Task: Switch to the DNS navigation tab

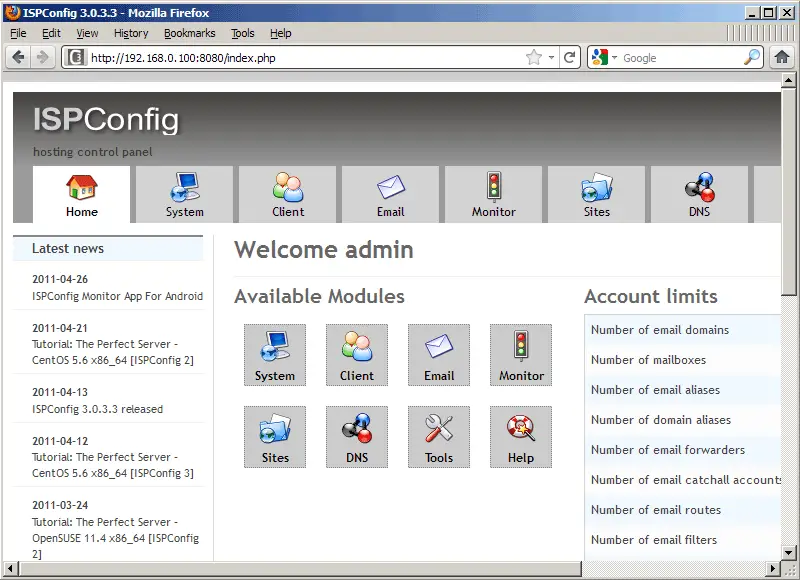Action: point(699,194)
